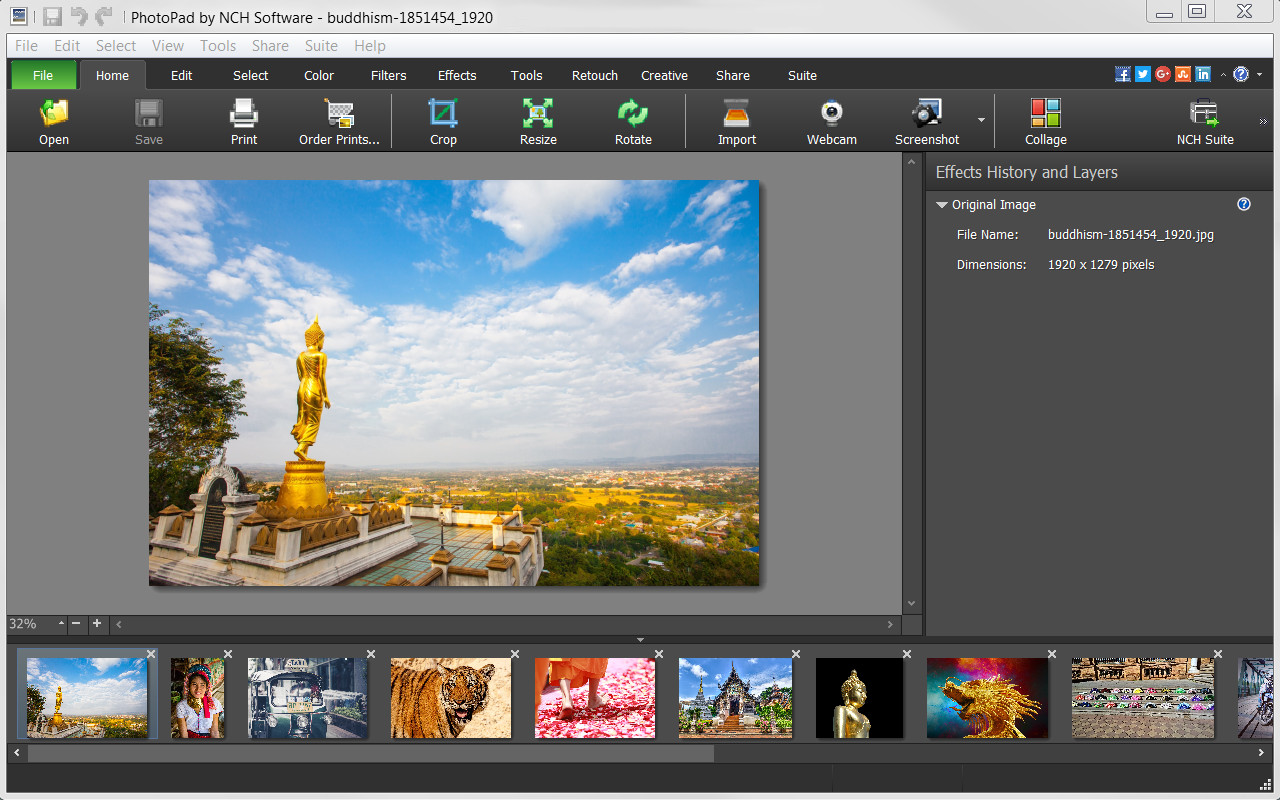This screenshot has width=1280, height=800.
Task: Select the tiger photo thumbnail
Action: click(x=450, y=697)
